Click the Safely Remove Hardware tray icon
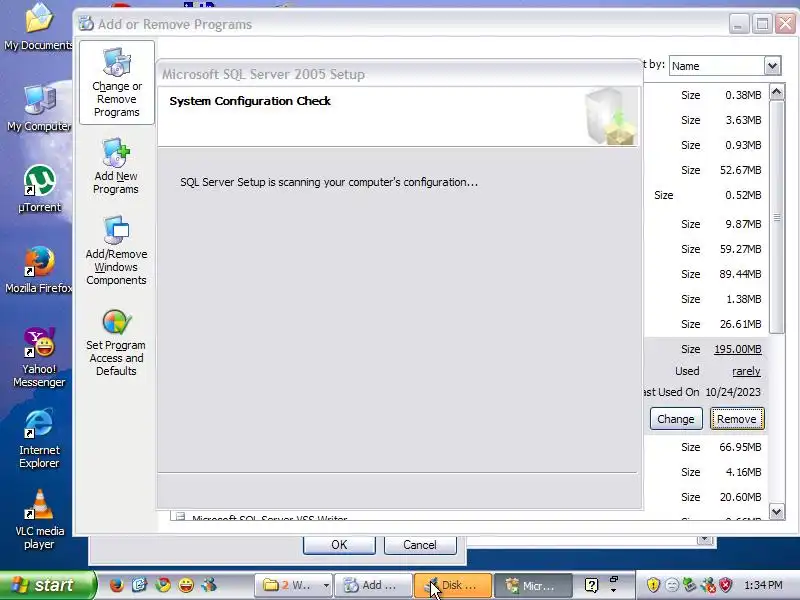 pos(690,585)
